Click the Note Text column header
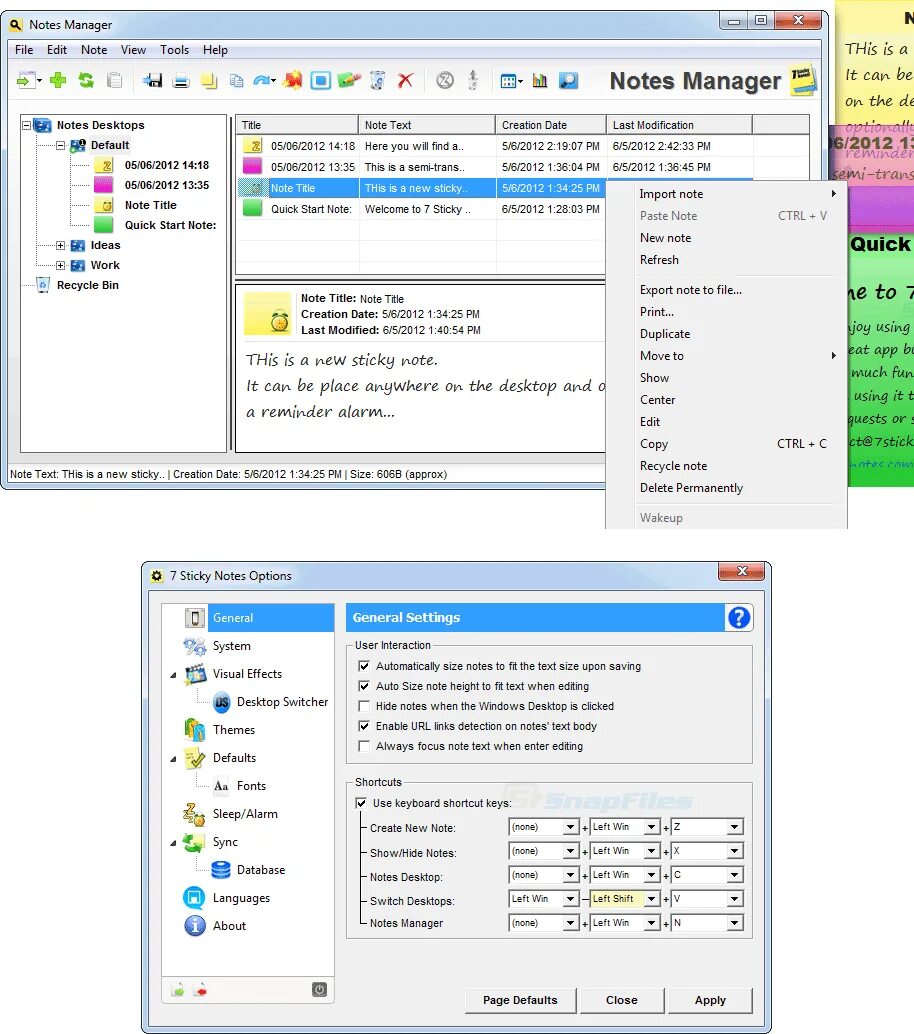Viewport: 914px width, 1034px height. pyautogui.click(x=427, y=125)
